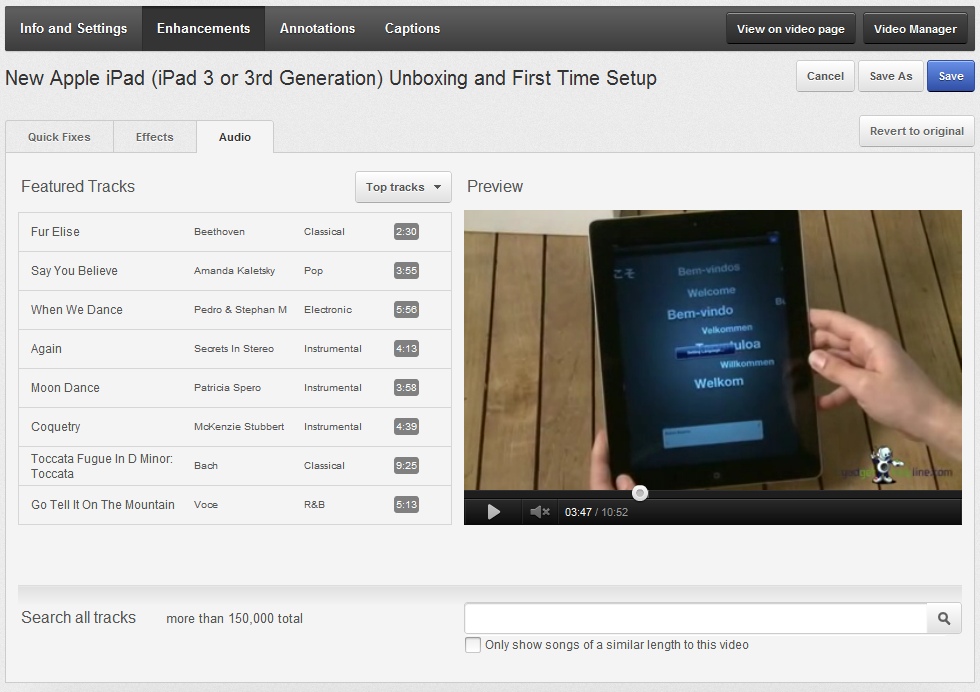The width and height of the screenshot is (980, 692).
Task: Click the search all tracks text field
Action: 695,619
